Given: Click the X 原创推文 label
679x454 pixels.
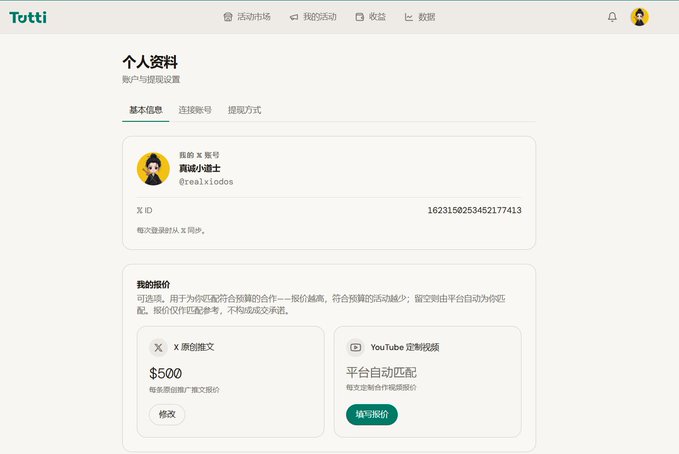Looking at the screenshot, I should coord(194,347).
